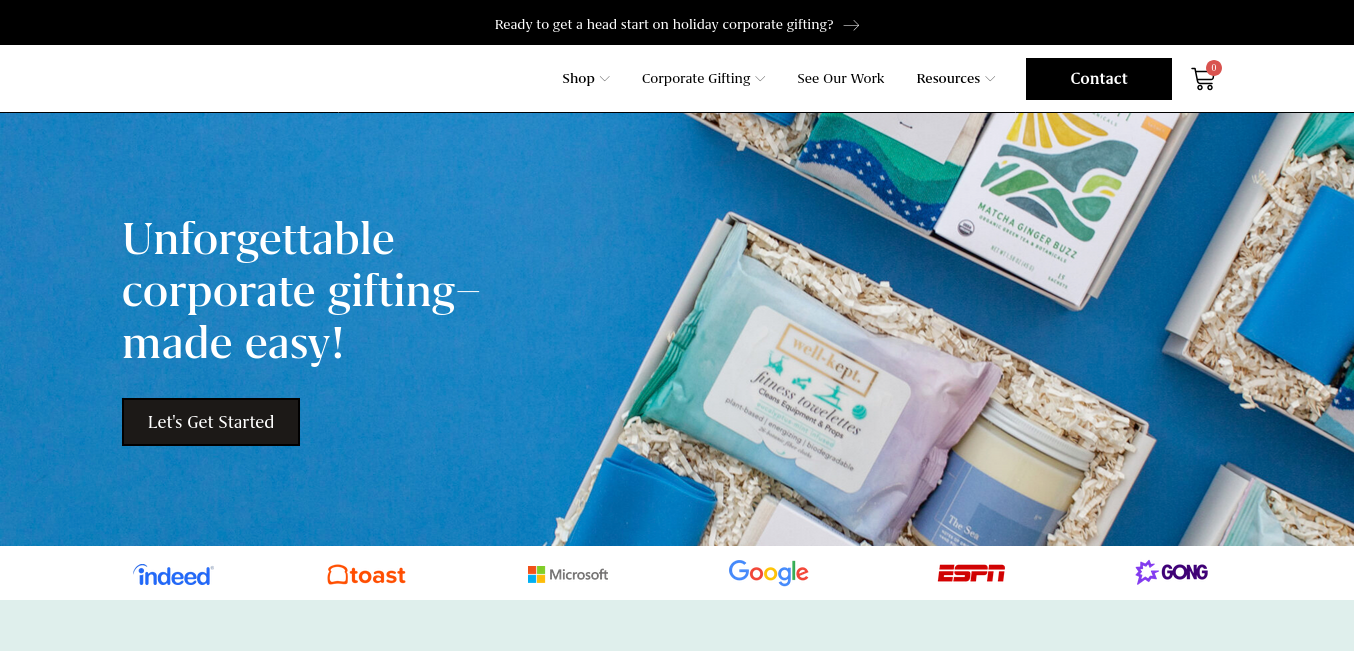1366x651 pixels.
Task: Click the Indeed logo
Action: tap(173, 574)
